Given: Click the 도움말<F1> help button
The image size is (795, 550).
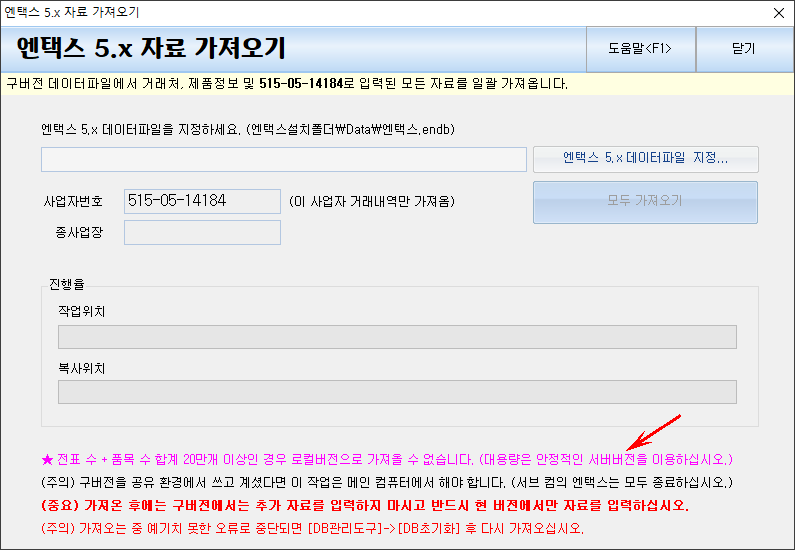Looking at the screenshot, I should click(640, 48).
